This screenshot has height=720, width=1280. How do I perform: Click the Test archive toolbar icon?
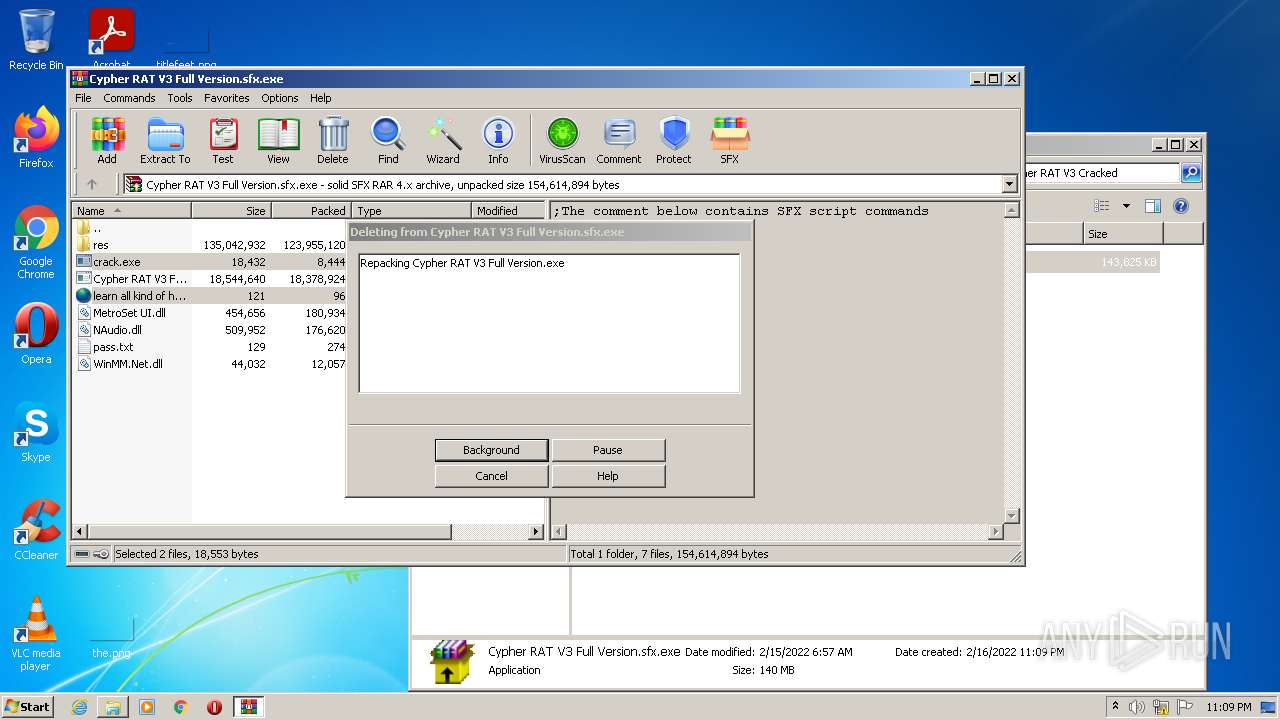coord(223,140)
